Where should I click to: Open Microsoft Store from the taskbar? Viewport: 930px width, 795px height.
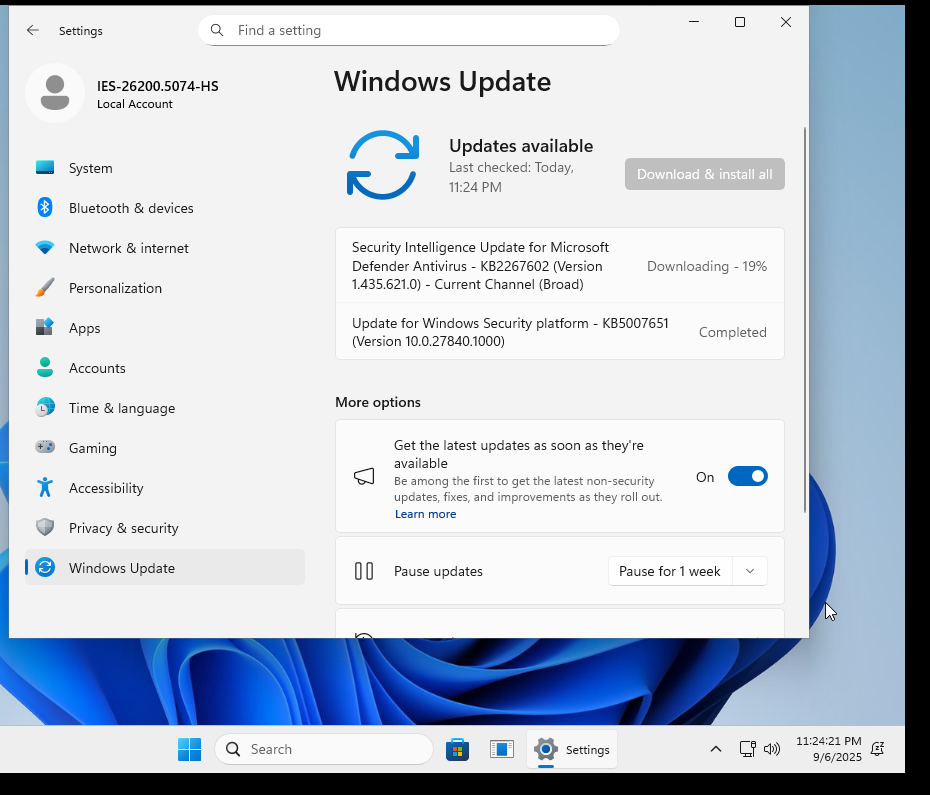click(x=457, y=749)
